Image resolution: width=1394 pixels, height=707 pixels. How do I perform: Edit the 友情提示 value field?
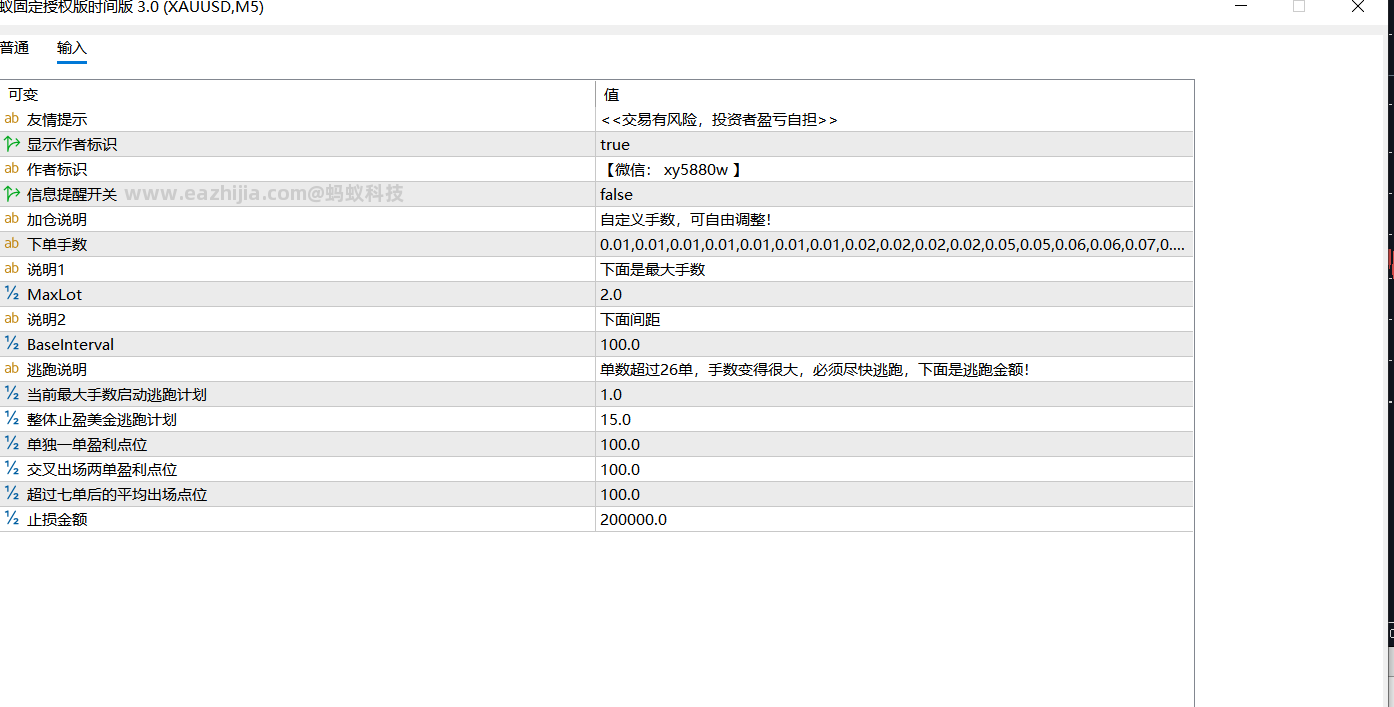894,119
